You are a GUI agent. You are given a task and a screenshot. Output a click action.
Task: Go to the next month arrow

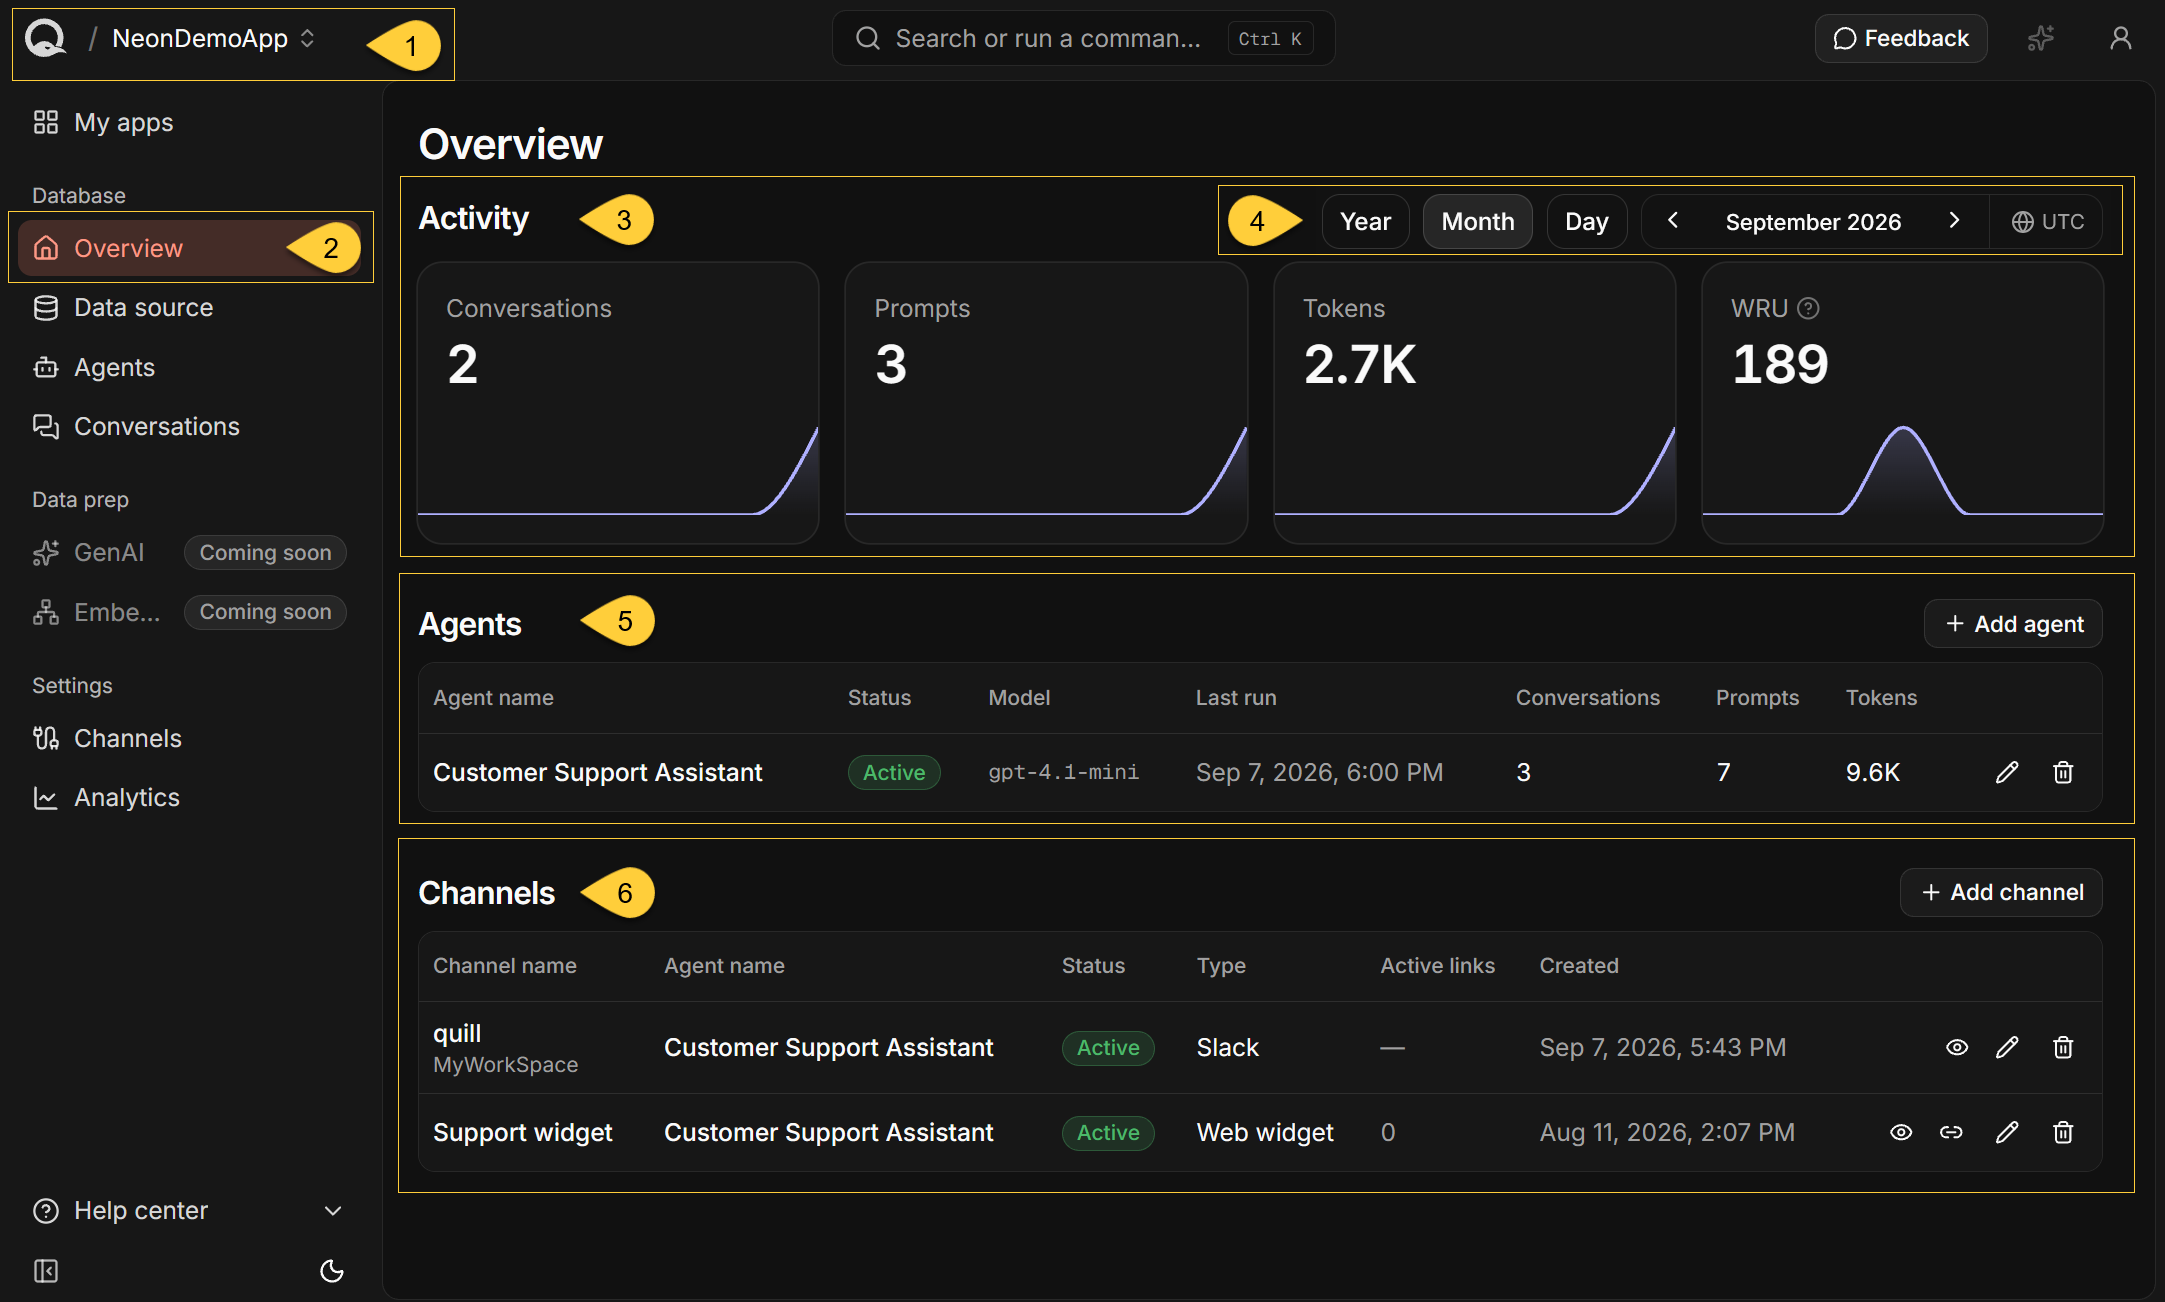tap(1954, 221)
